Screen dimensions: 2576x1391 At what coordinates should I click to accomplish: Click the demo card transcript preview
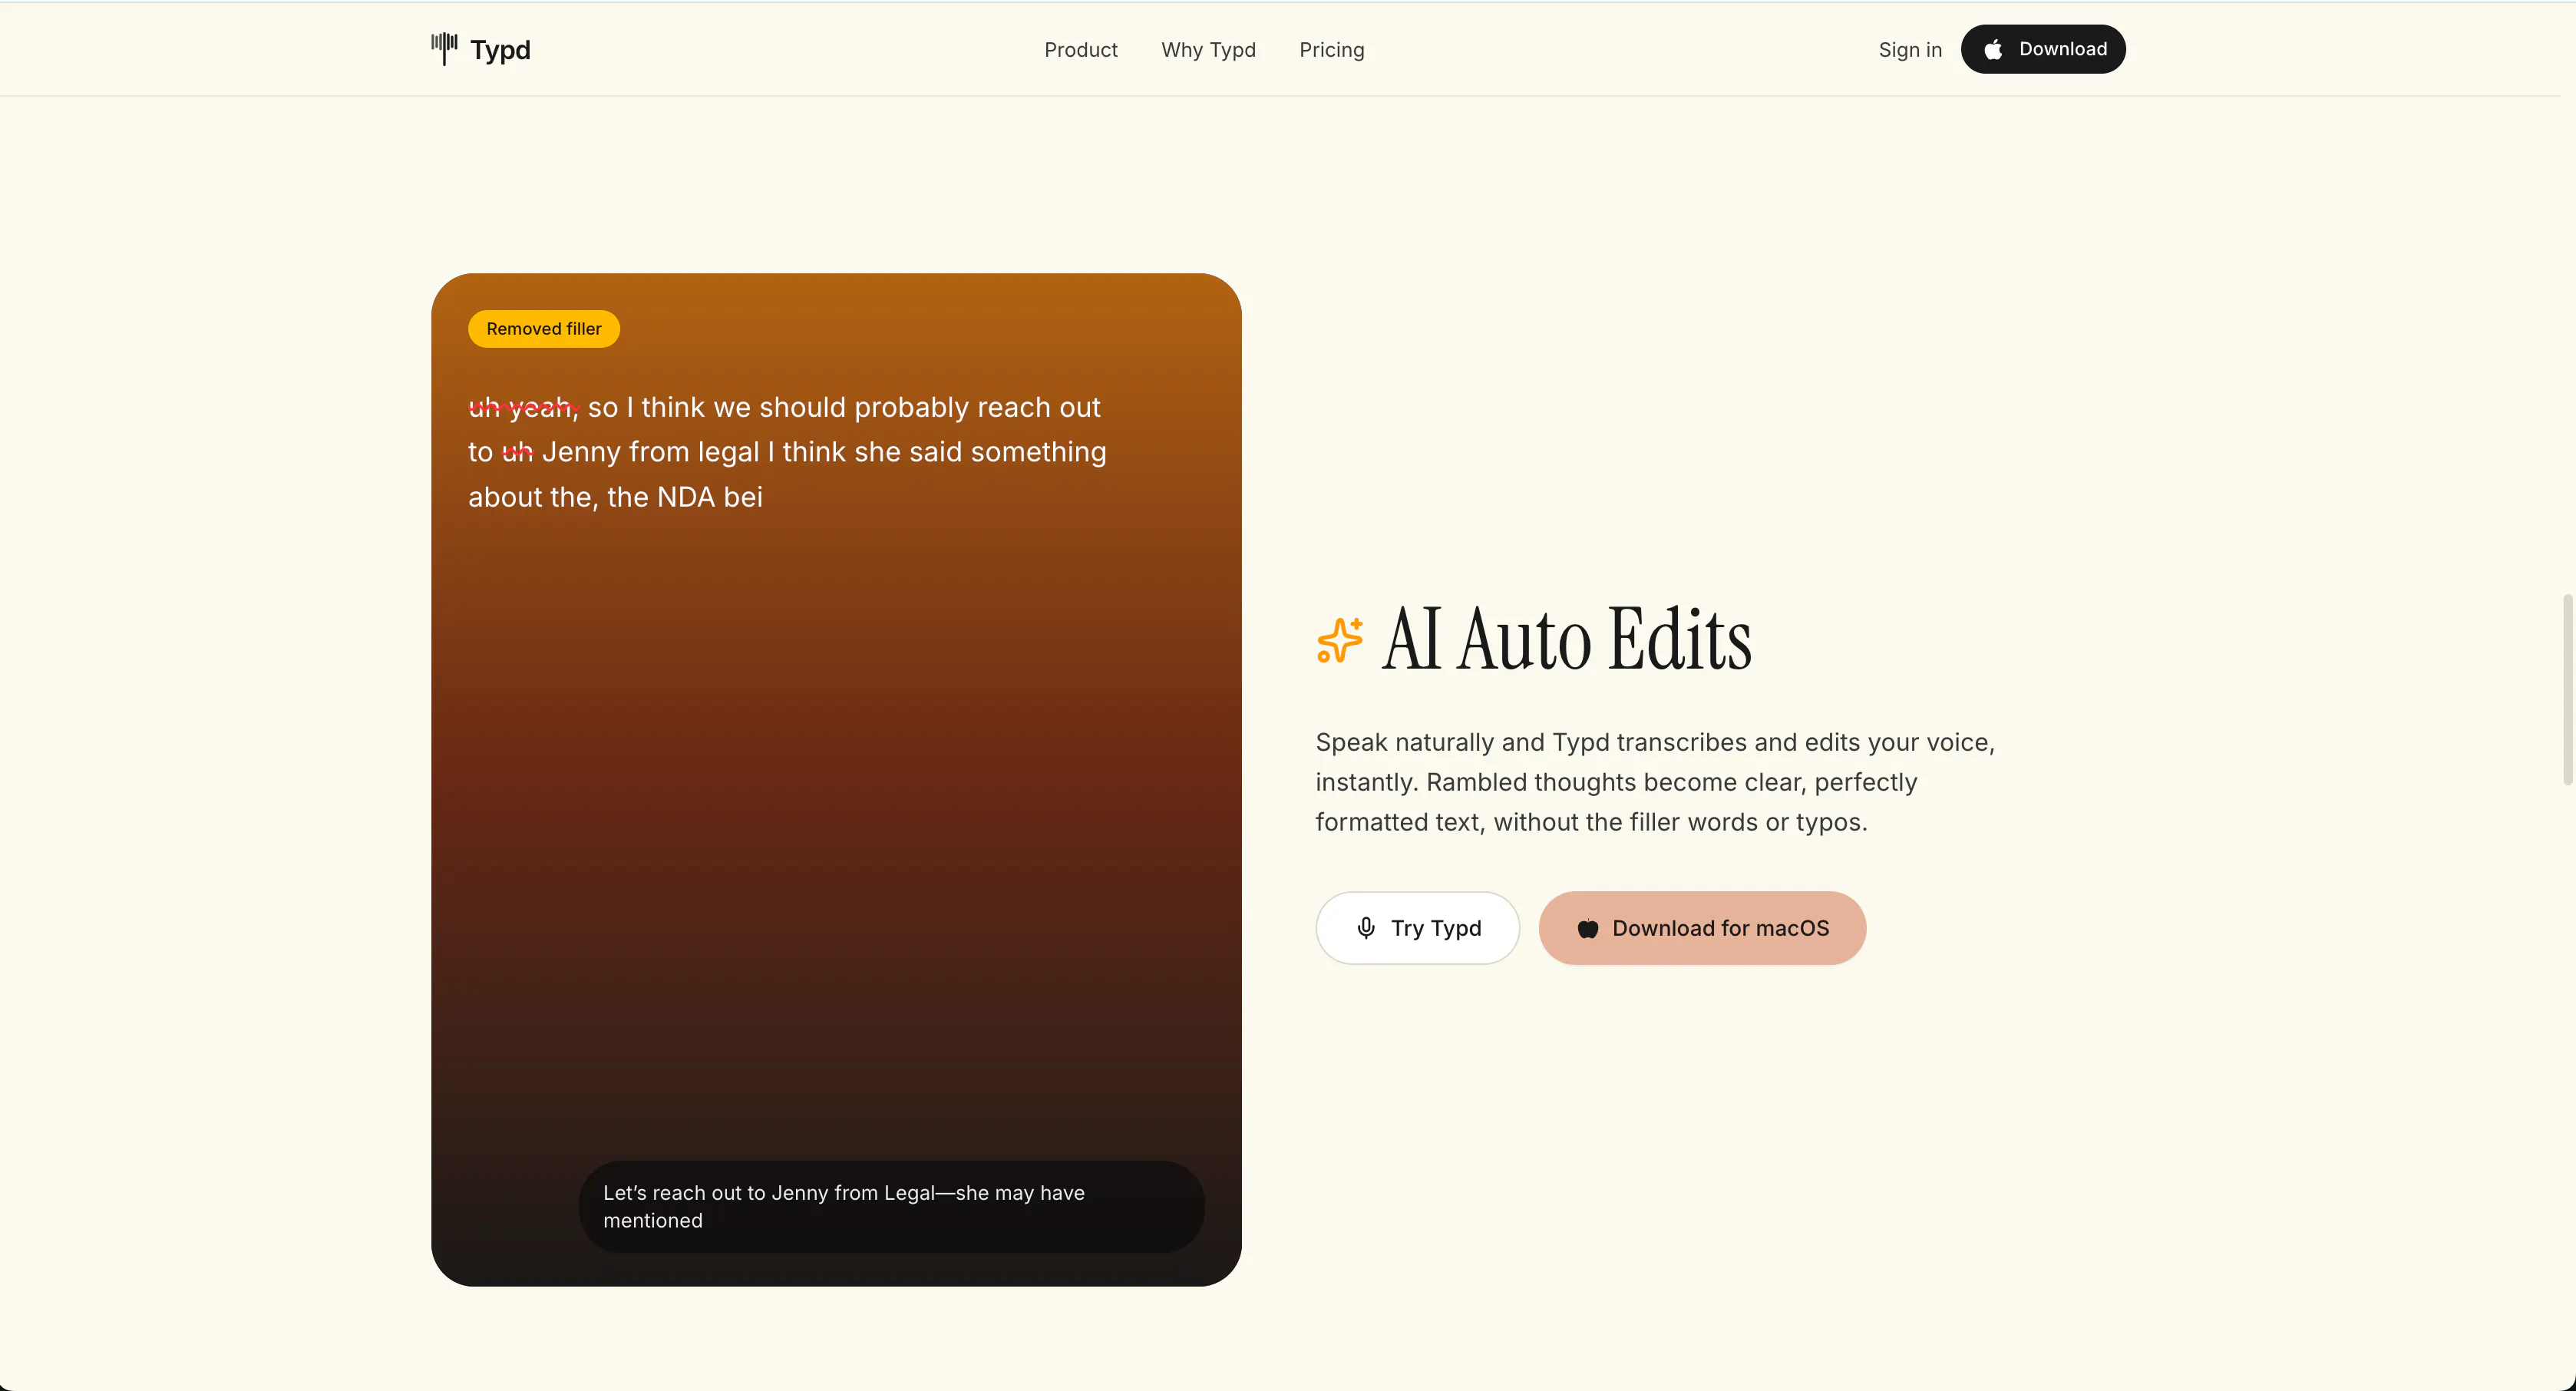[836, 780]
